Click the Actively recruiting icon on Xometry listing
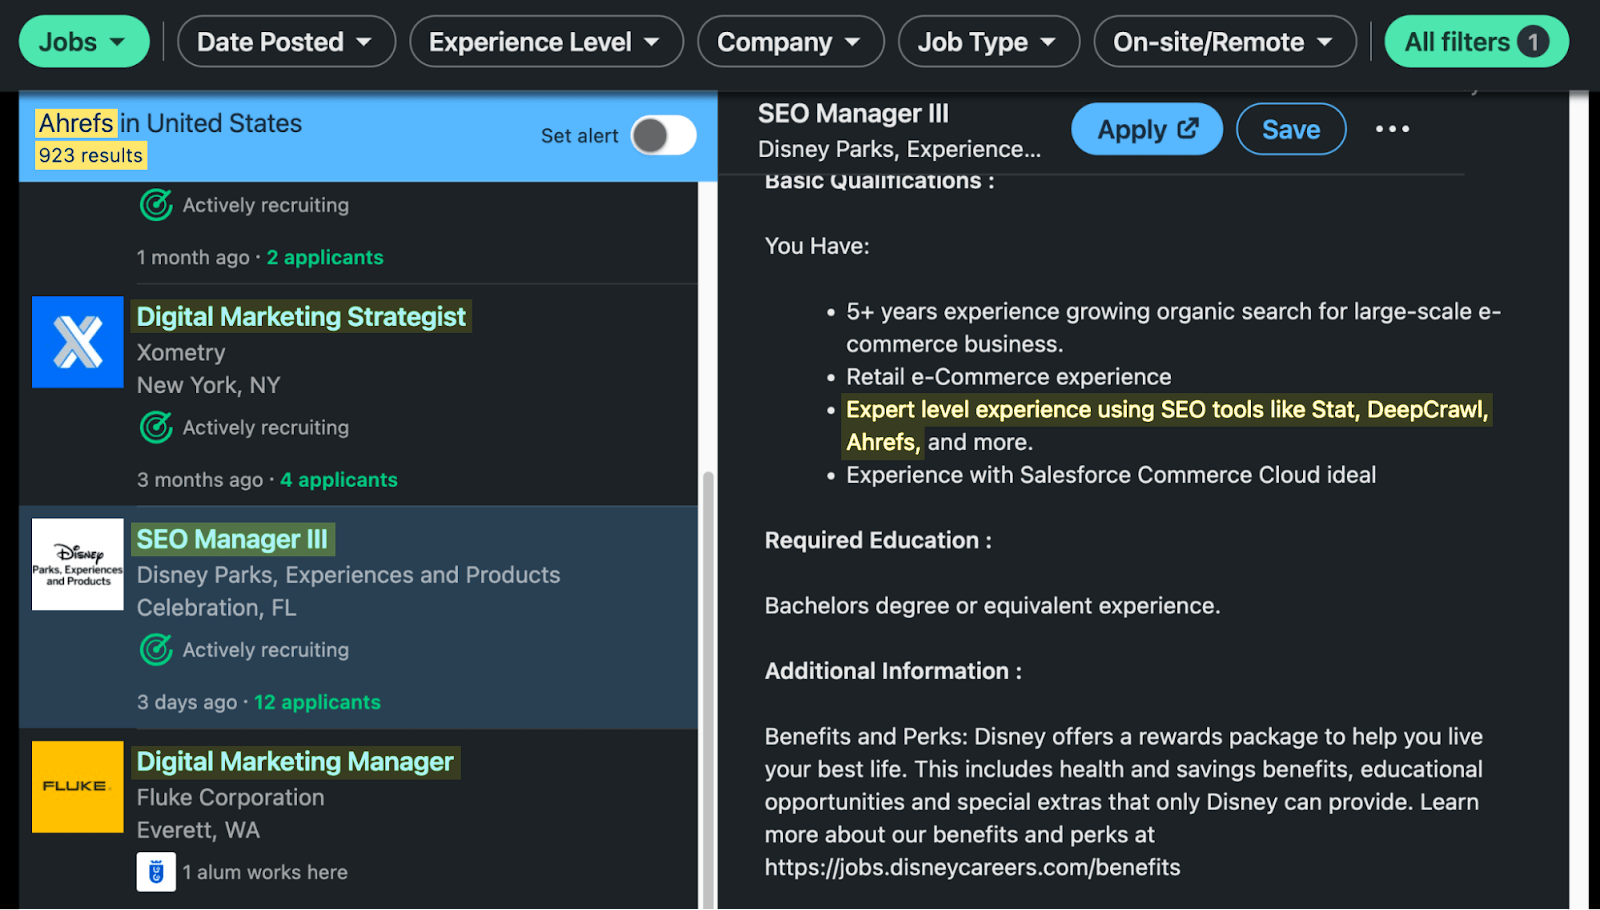The image size is (1600, 910). 156,427
